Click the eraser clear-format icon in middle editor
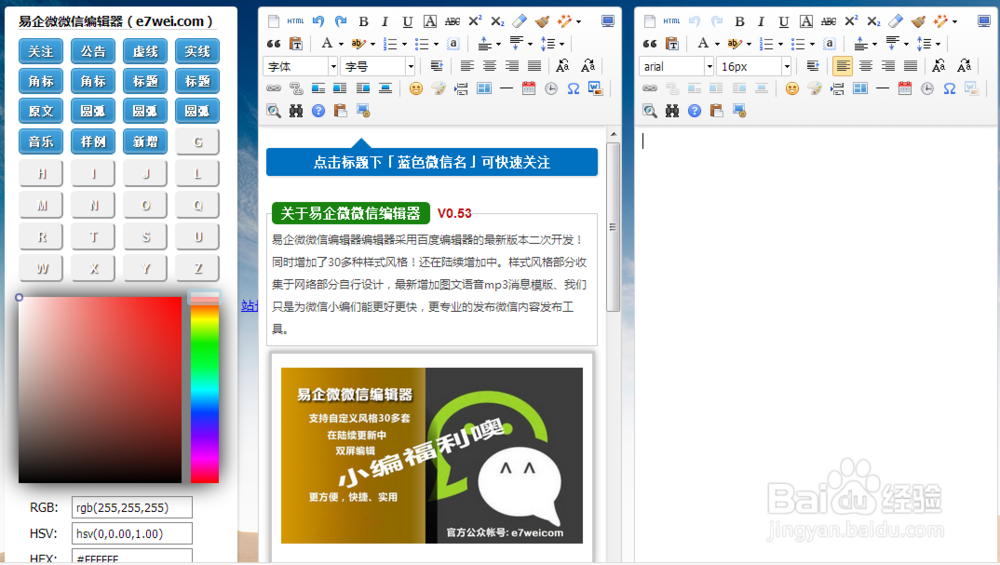The image size is (1000, 565). pyautogui.click(x=520, y=21)
